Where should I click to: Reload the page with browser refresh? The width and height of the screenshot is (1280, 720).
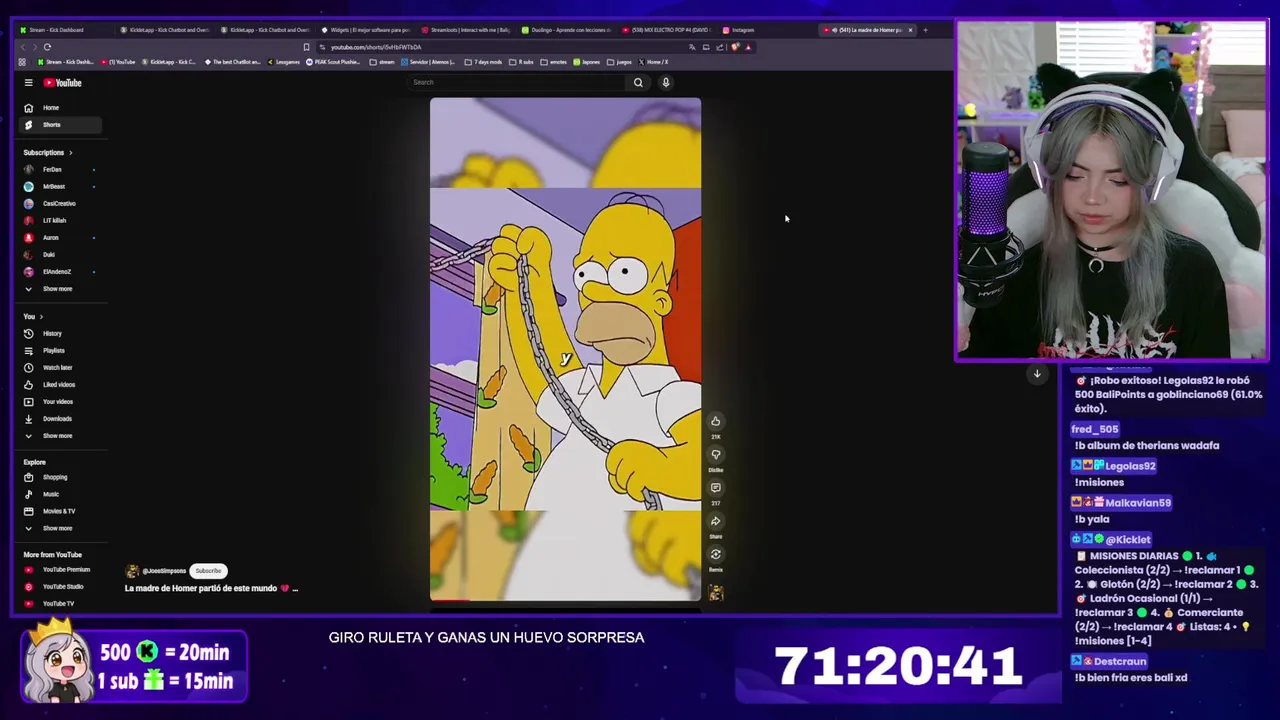click(x=47, y=47)
